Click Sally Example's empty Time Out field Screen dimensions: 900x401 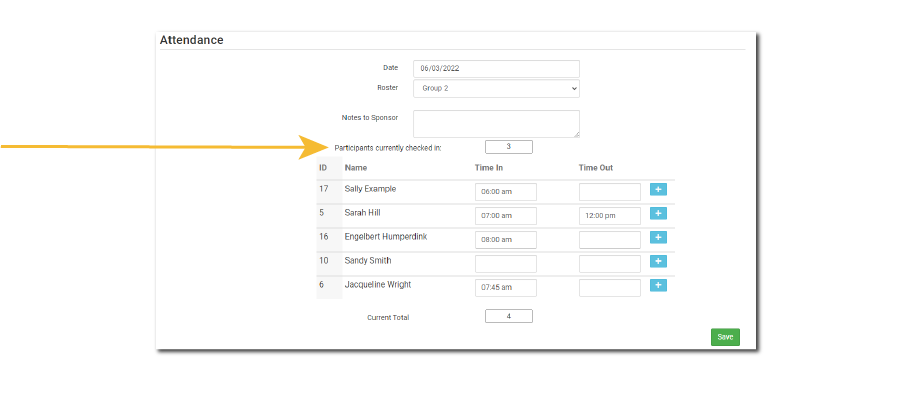click(x=609, y=191)
